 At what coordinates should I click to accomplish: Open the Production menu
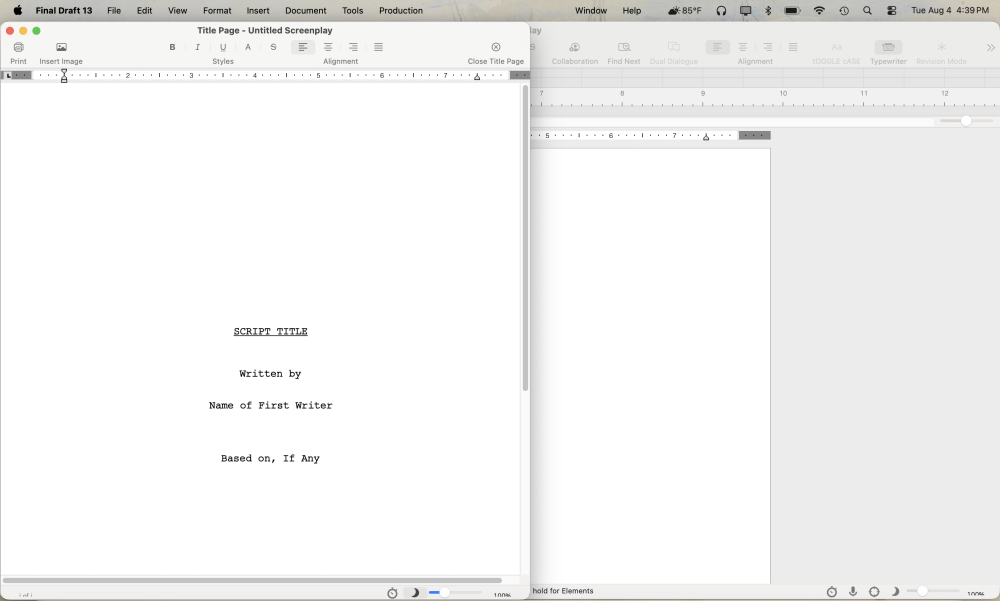[401, 10]
